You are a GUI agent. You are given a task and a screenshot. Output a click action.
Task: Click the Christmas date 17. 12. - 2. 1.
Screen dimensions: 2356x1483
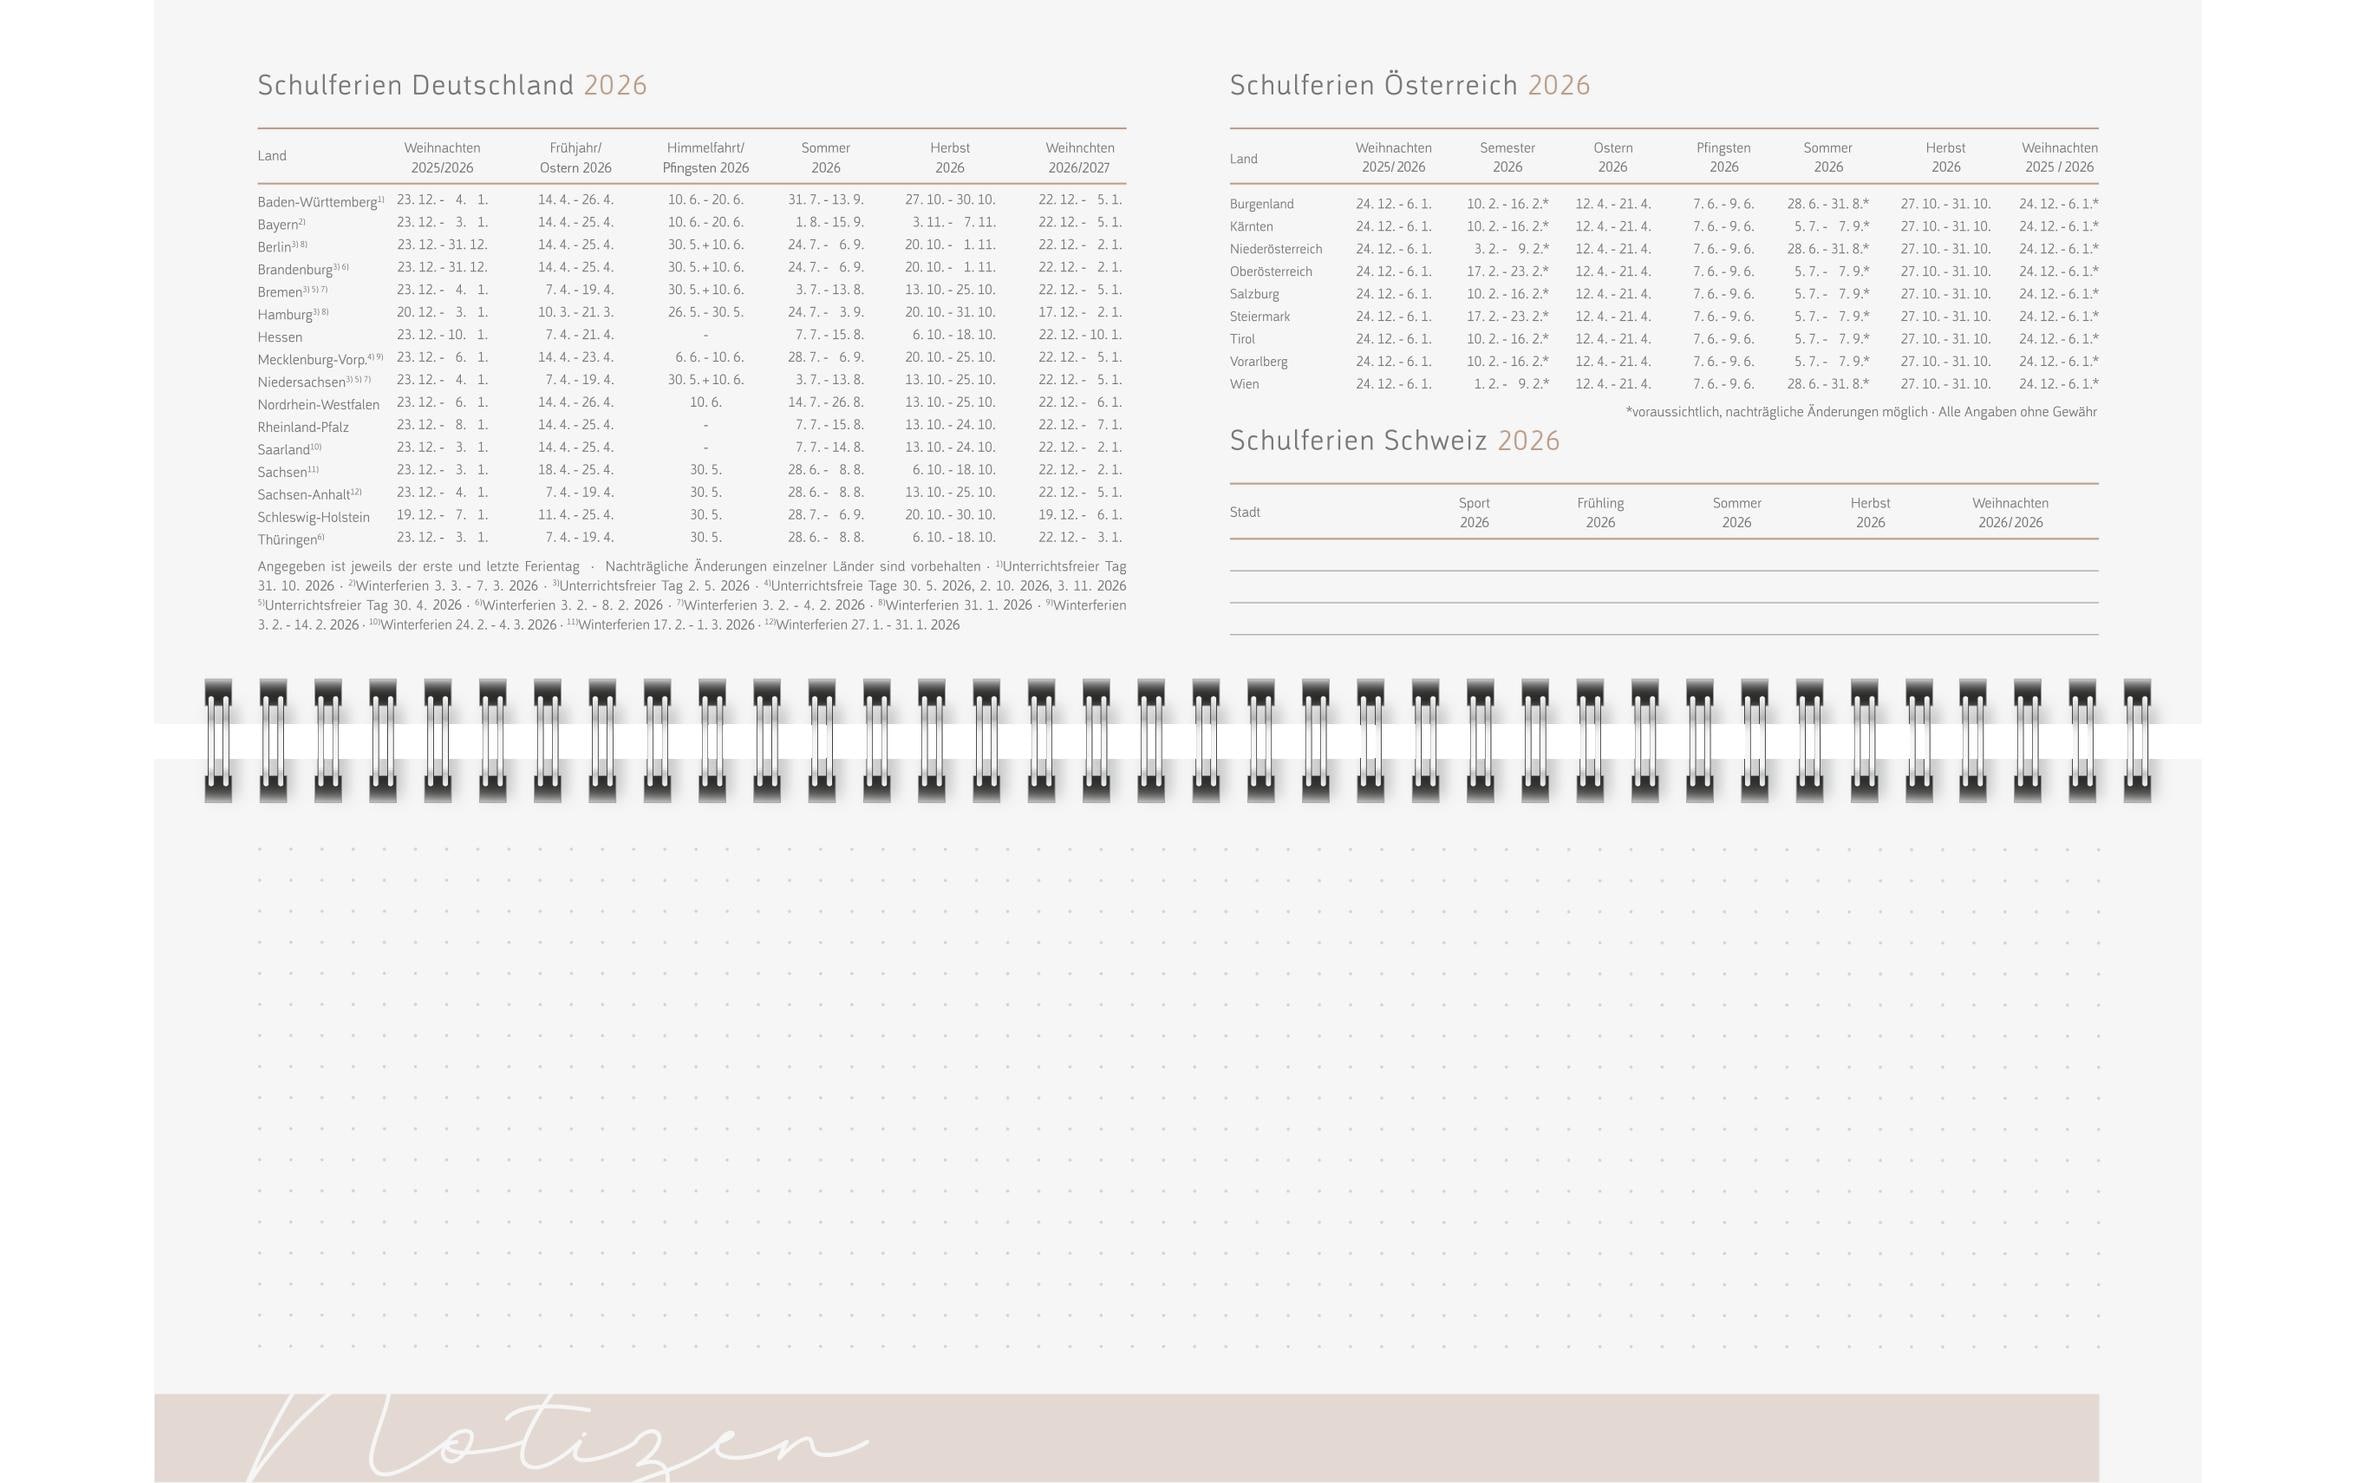tap(1080, 312)
